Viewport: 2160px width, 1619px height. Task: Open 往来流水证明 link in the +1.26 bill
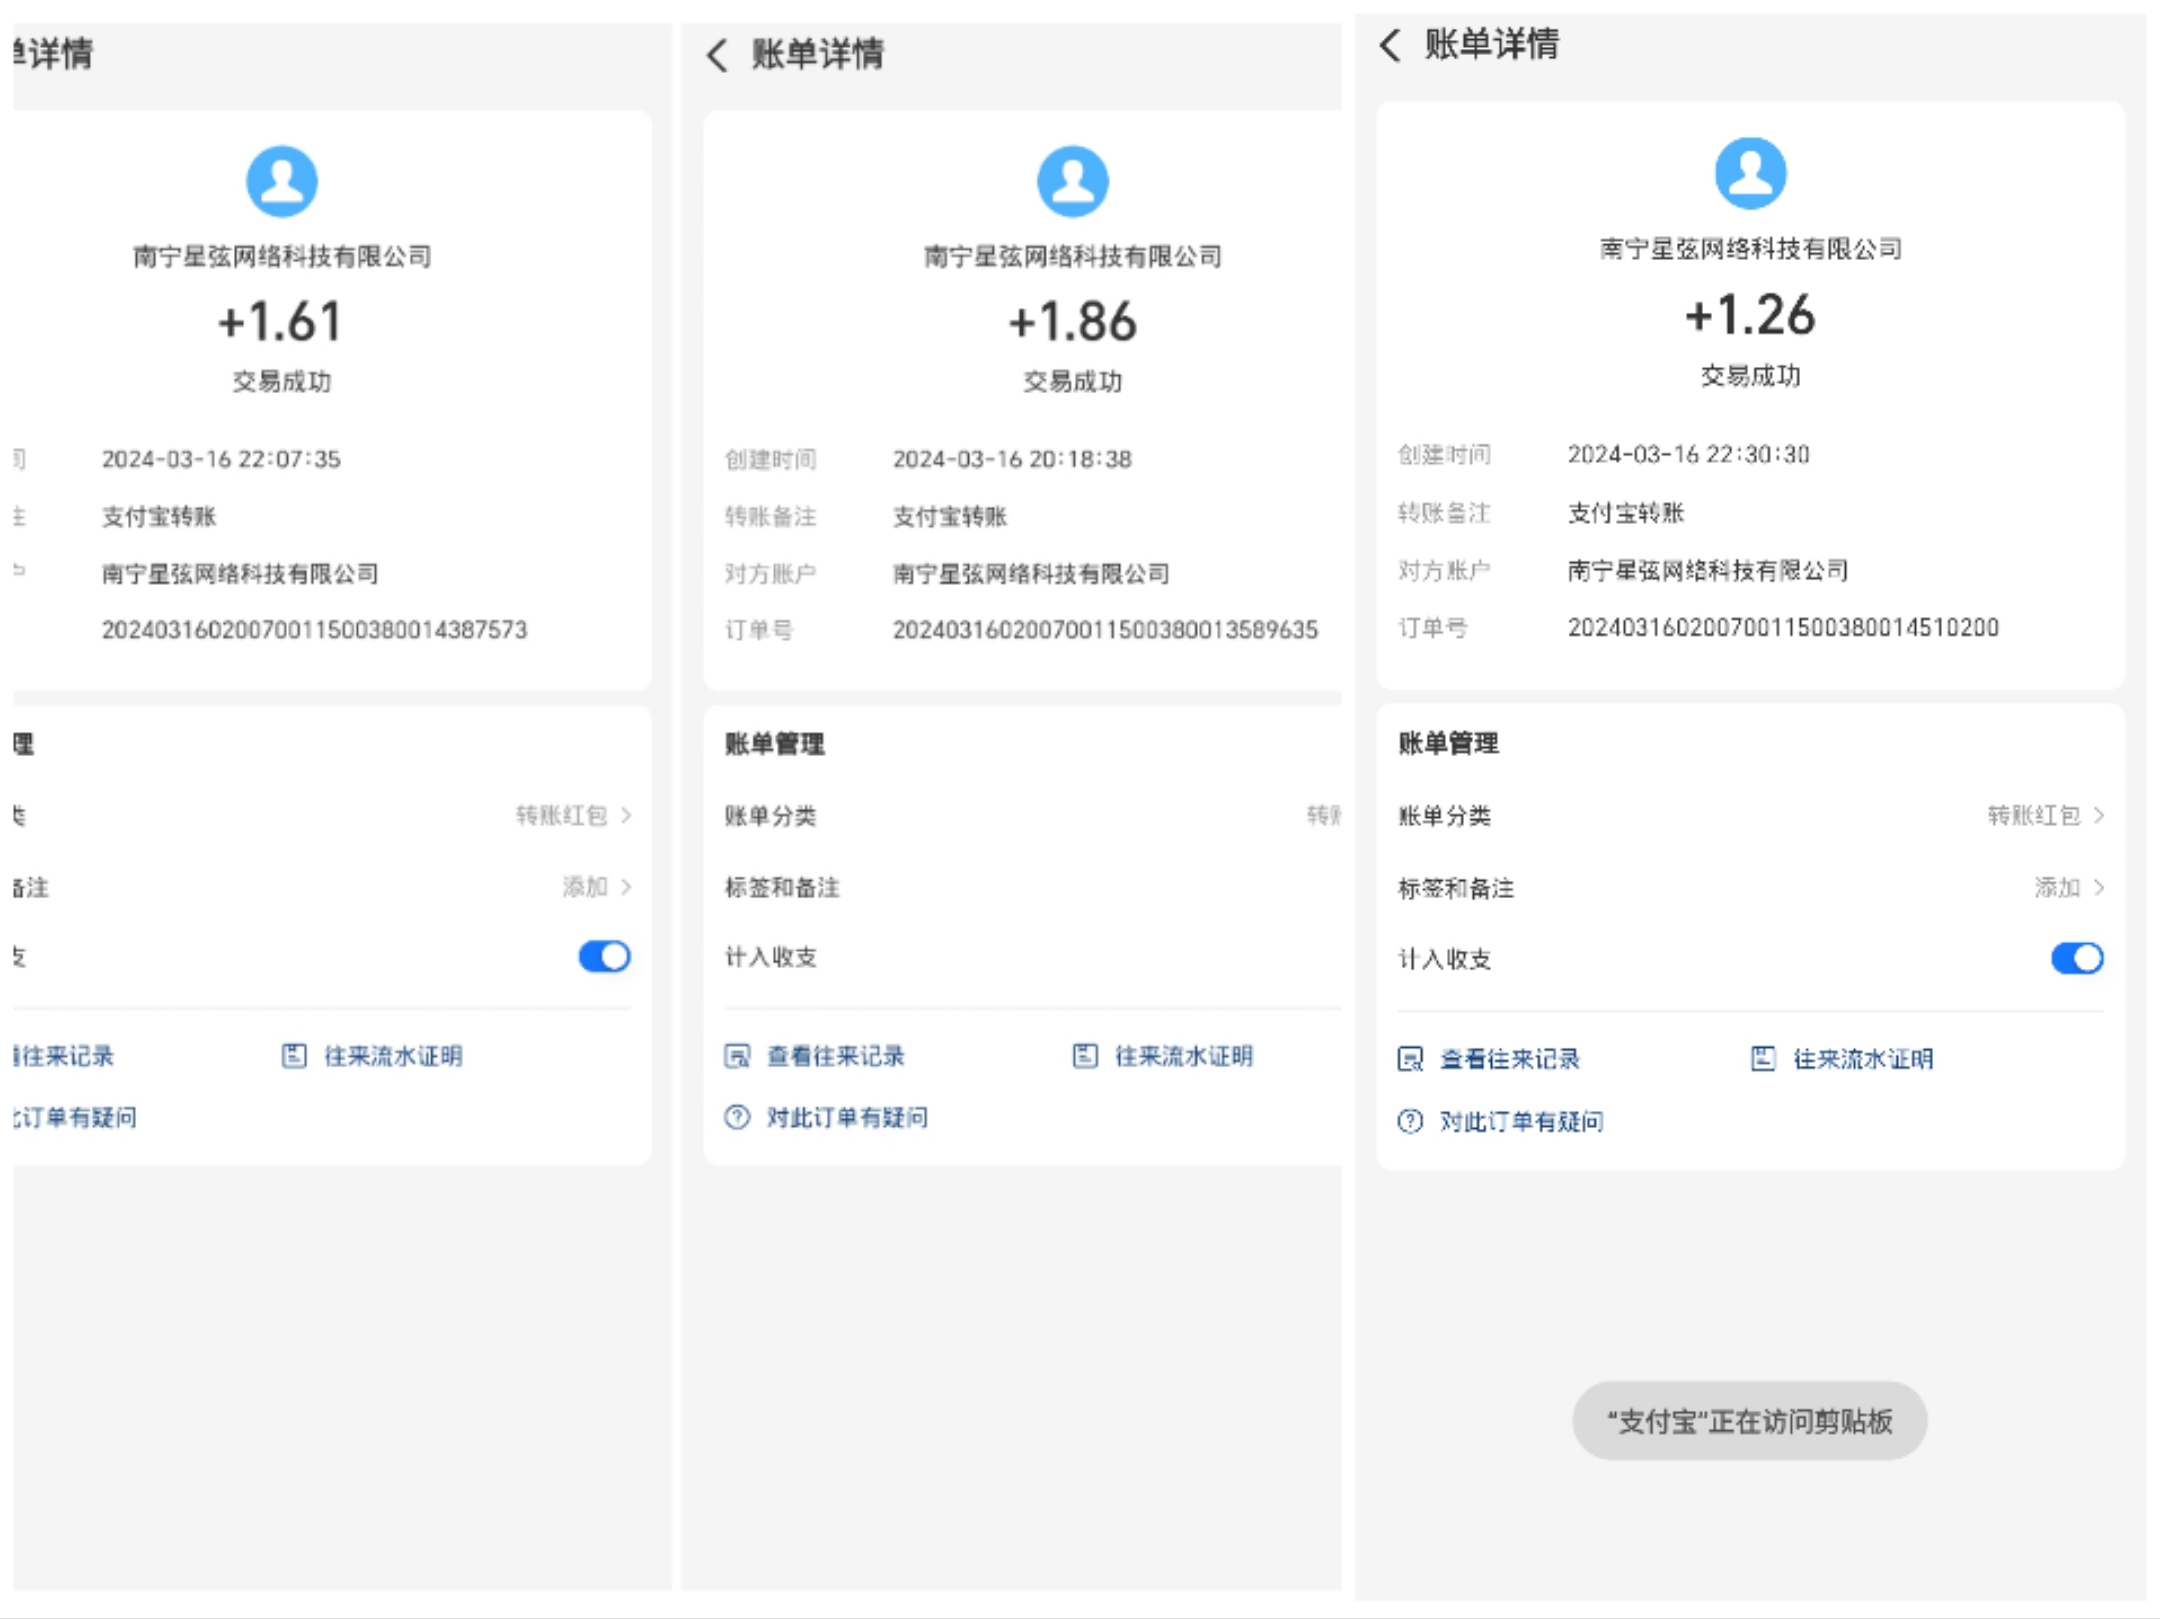[1863, 1059]
